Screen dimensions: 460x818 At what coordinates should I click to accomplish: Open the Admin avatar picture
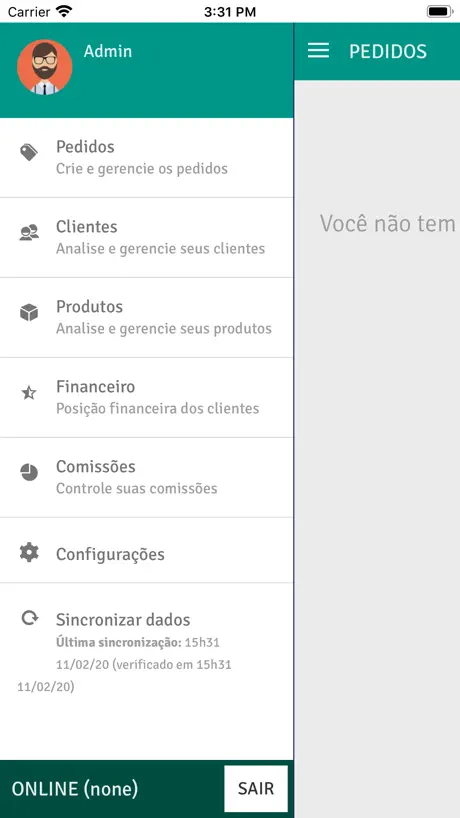point(44,67)
